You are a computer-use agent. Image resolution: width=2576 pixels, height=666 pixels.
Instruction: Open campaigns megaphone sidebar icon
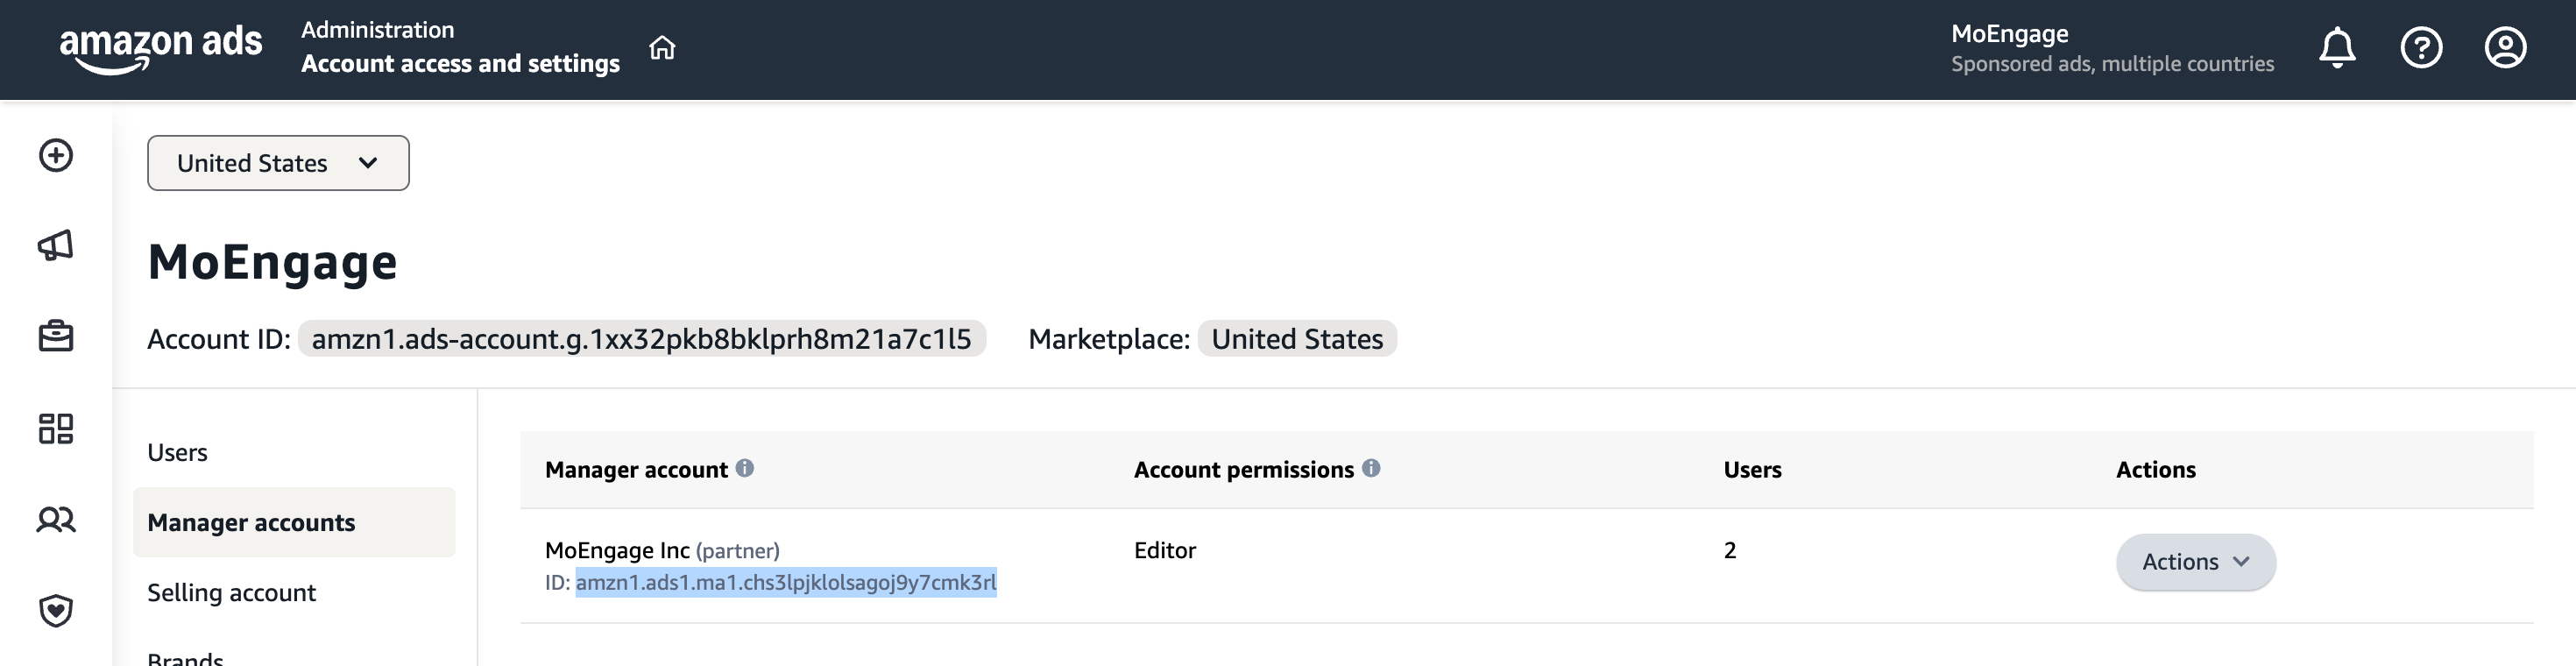click(56, 245)
